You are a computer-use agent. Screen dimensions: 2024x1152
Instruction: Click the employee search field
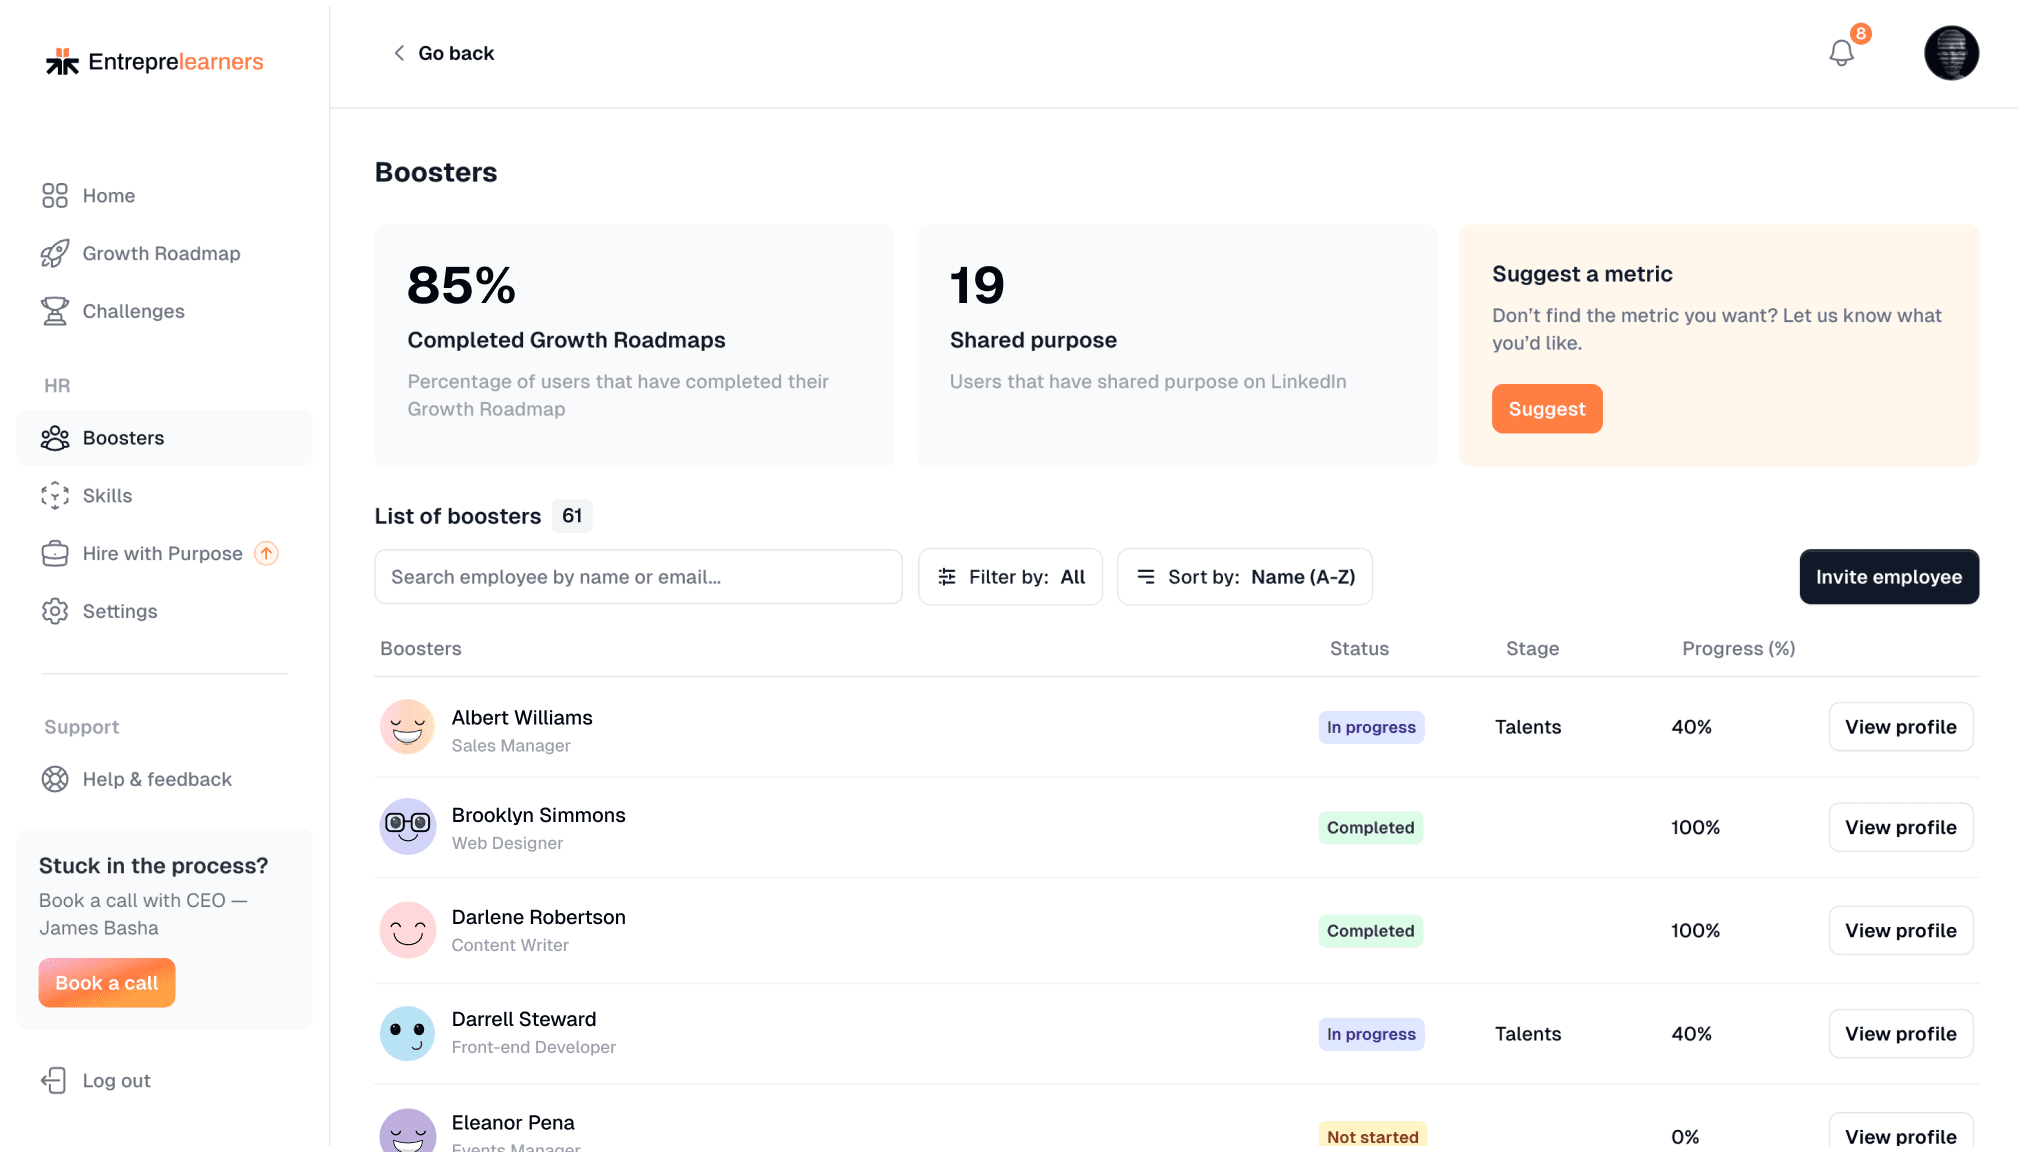click(638, 577)
